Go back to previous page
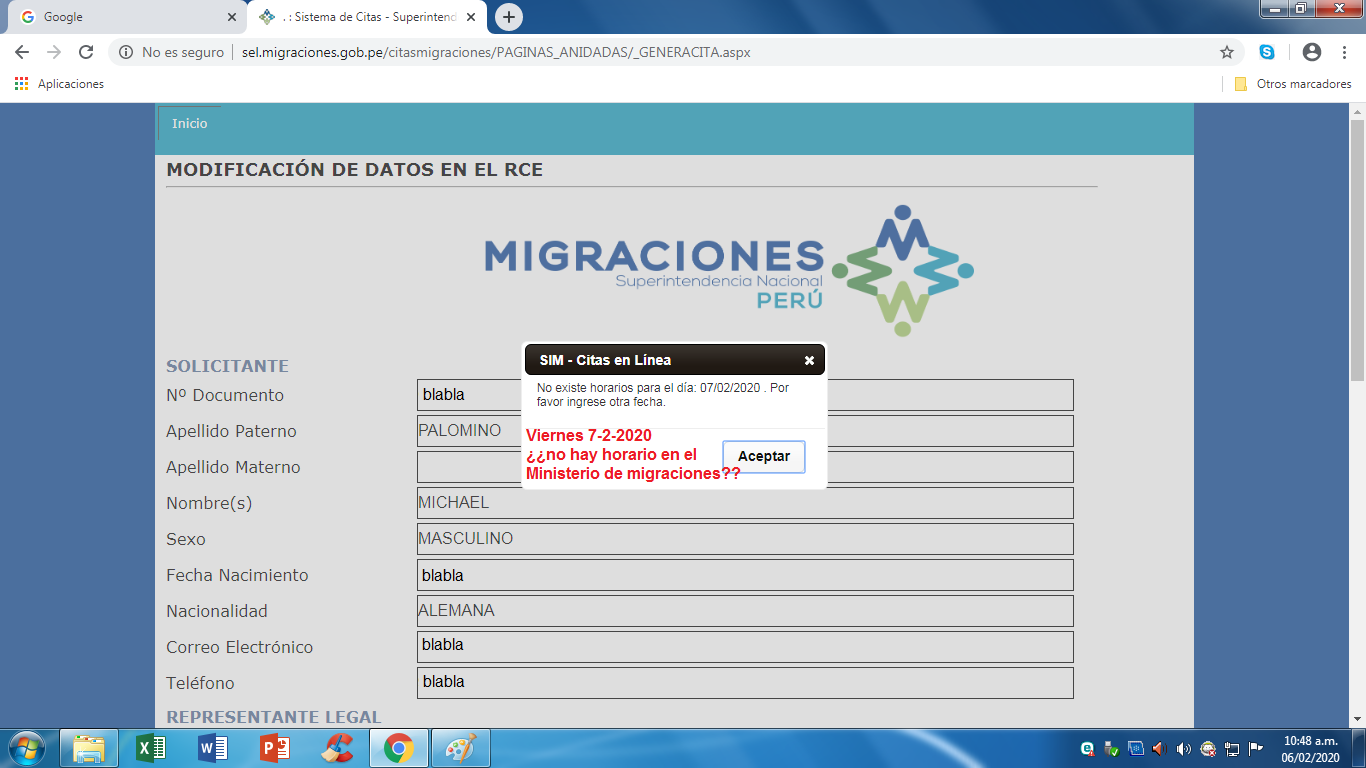Screen dimensions: 1366x768 coord(22,52)
